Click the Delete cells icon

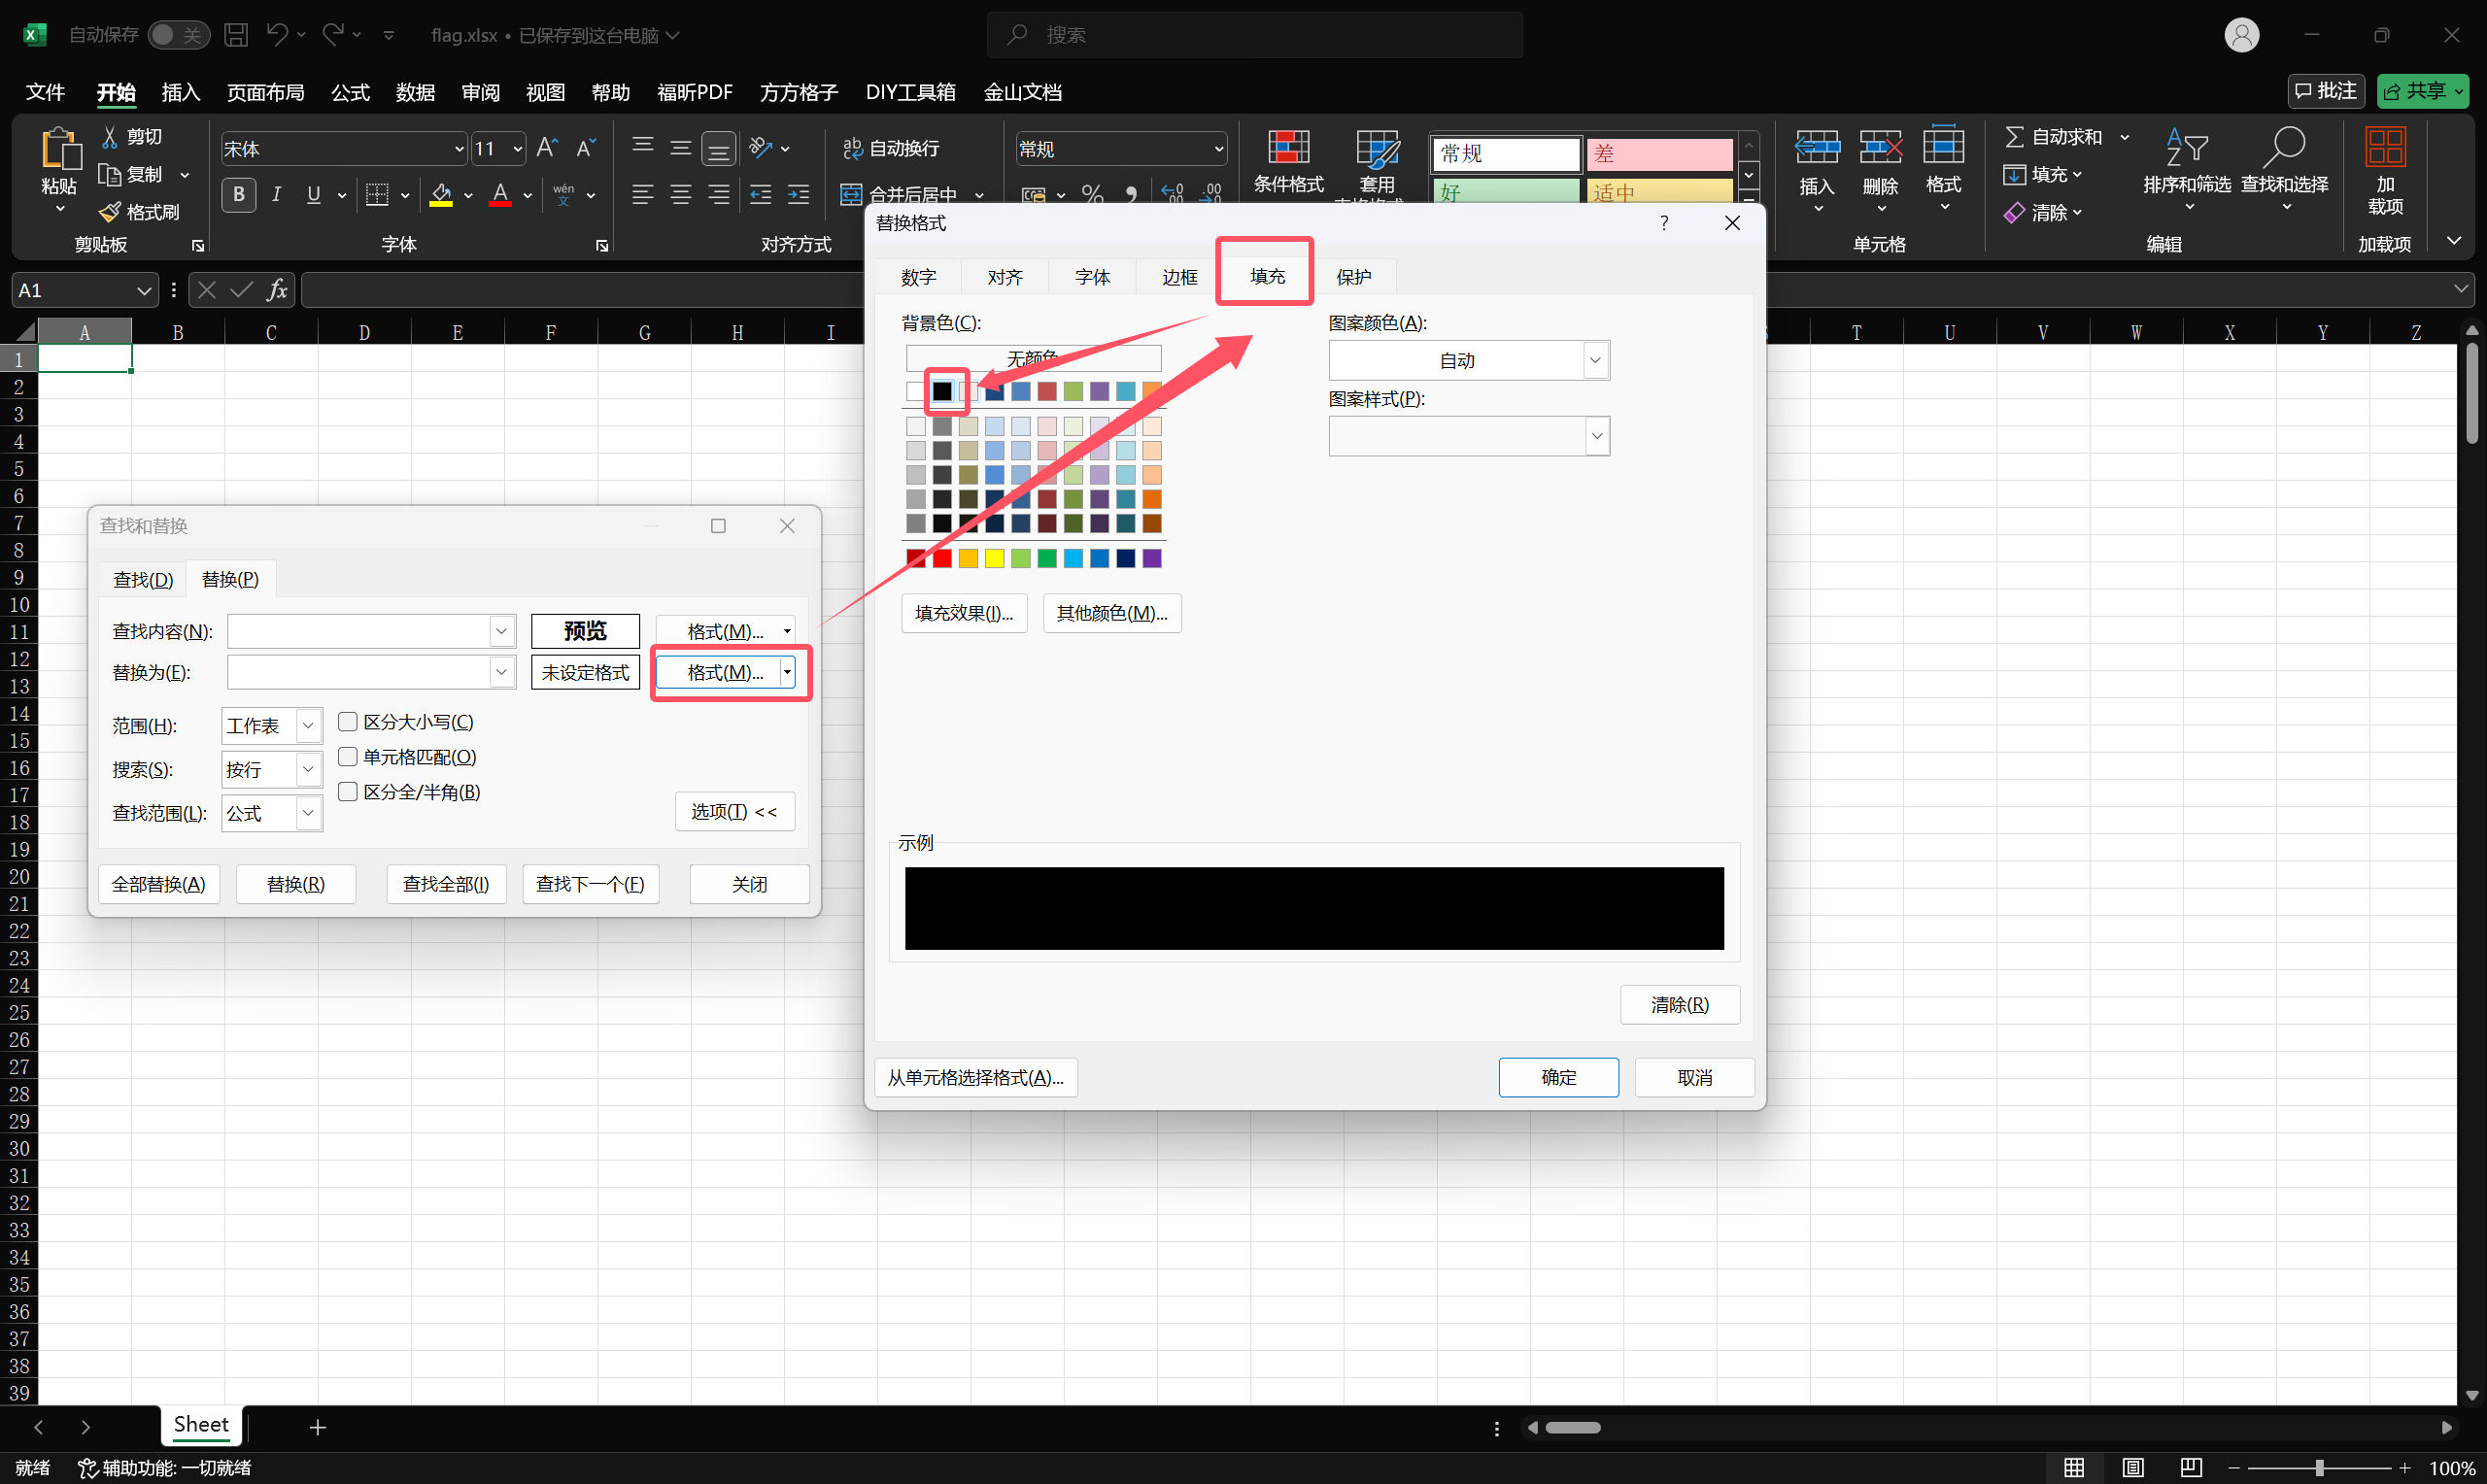click(x=1880, y=147)
